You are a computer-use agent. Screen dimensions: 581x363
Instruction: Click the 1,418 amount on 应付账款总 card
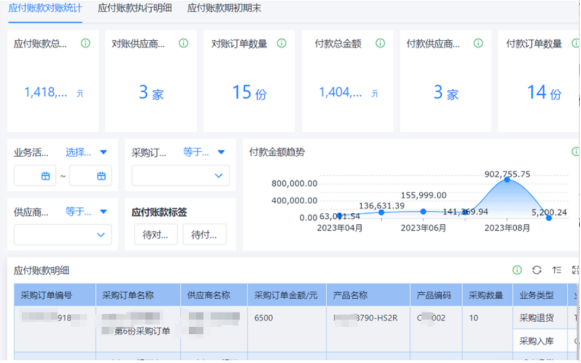click(46, 92)
